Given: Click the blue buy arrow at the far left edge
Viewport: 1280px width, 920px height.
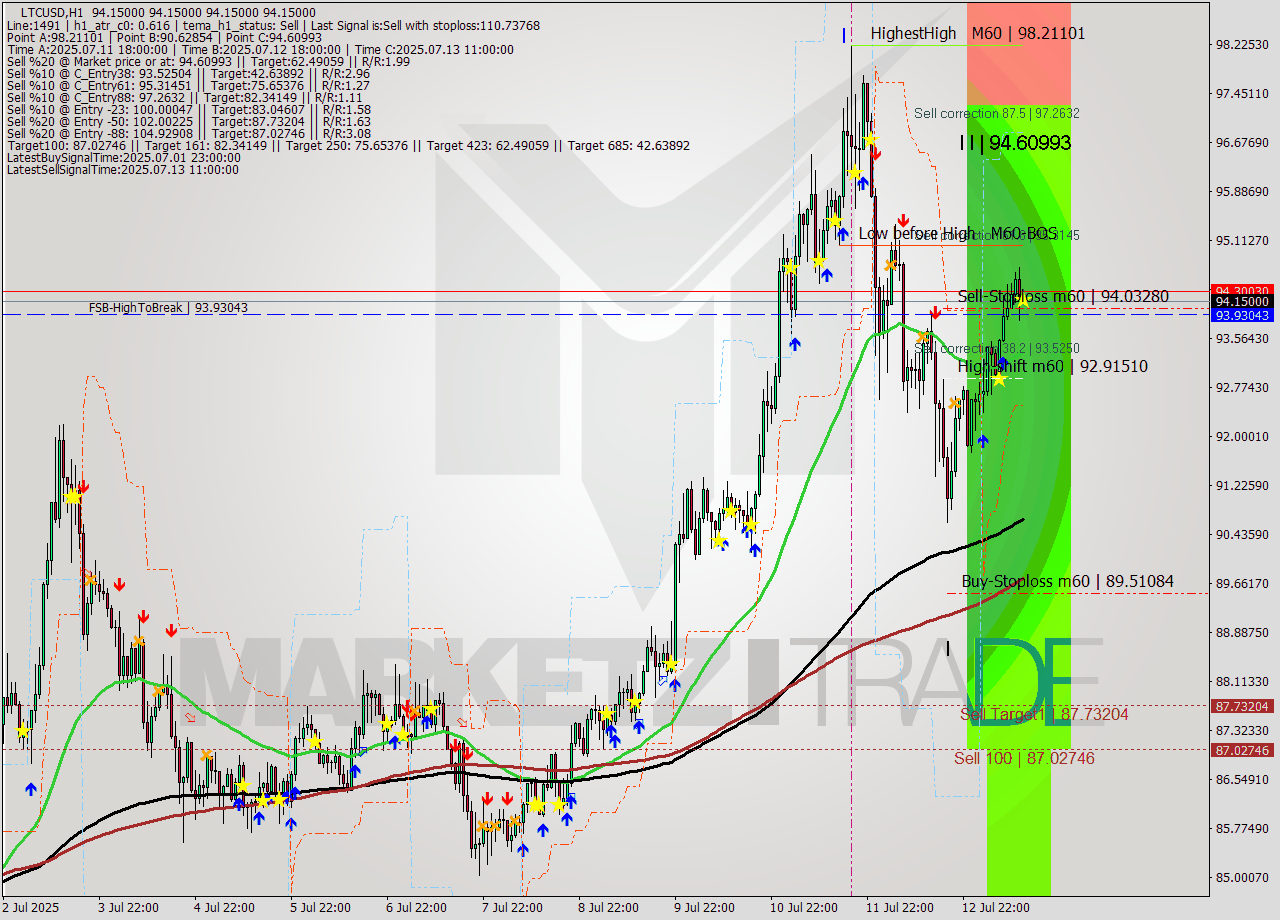Looking at the screenshot, I should point(31,789).
